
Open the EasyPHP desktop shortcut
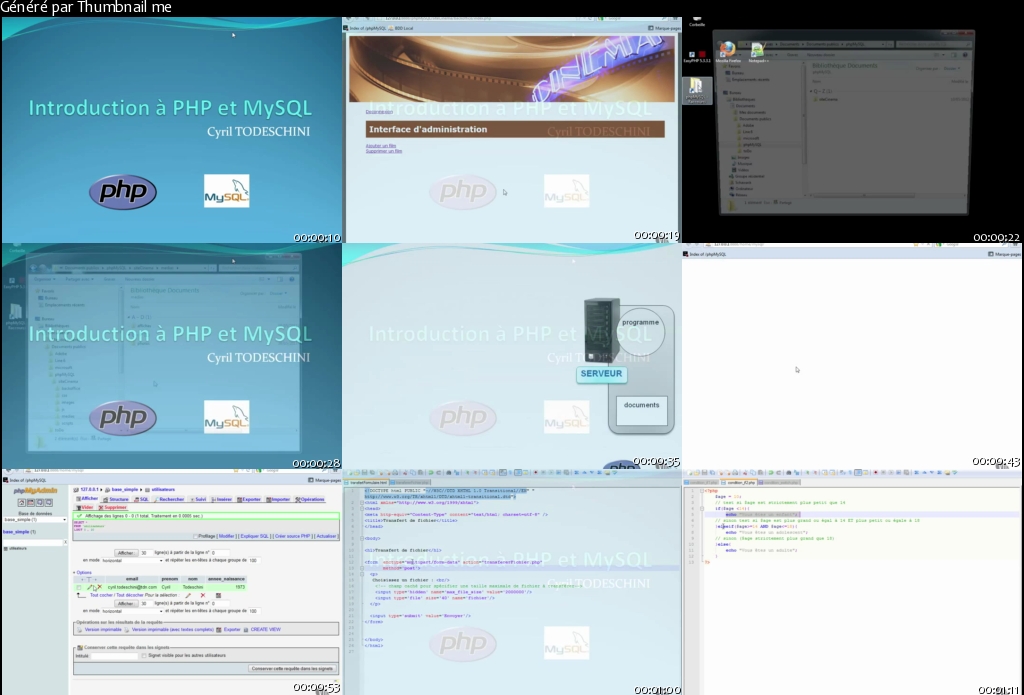(696, 56)
